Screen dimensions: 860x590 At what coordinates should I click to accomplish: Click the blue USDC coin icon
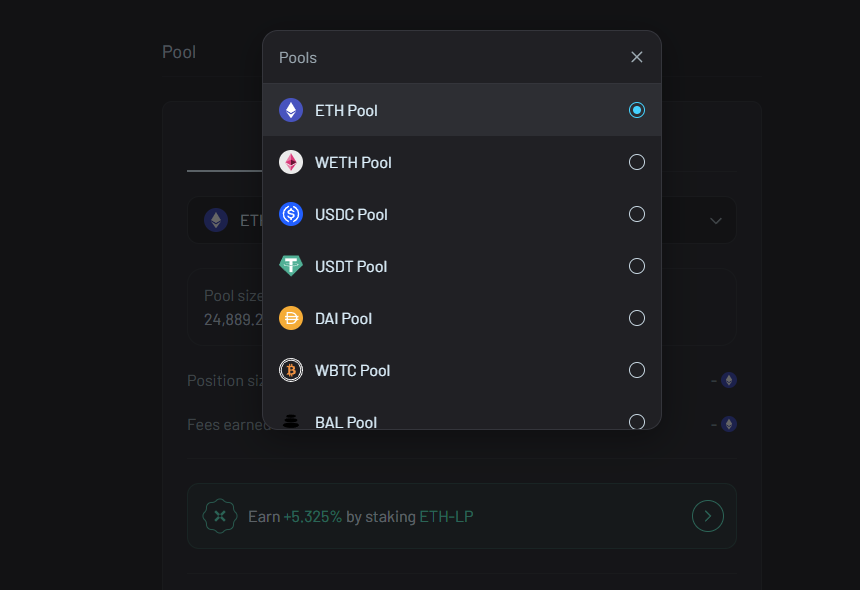pos(291,214)
